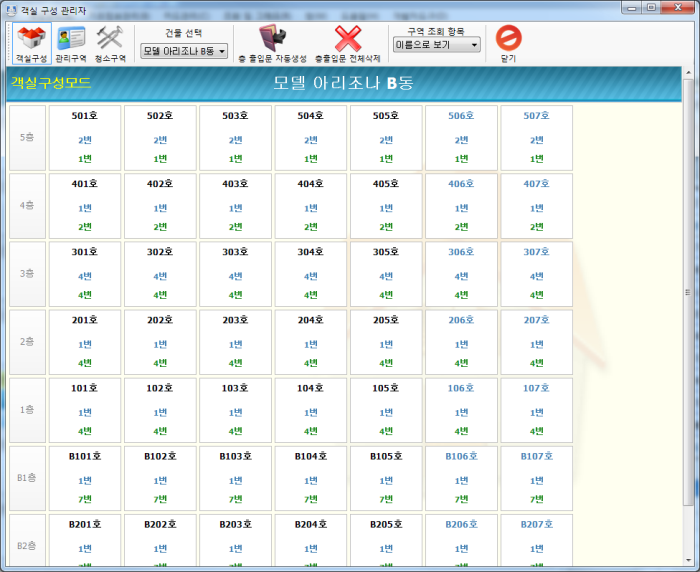Click the 닫기 red stop icon

pyautogui.click(x=508, y=44)
